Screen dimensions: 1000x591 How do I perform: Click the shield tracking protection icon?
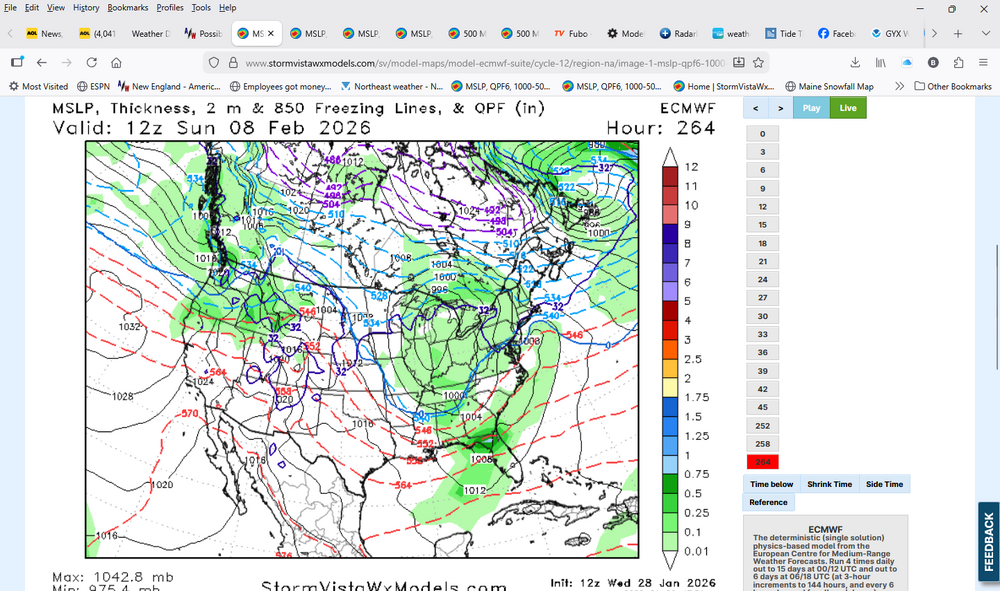click(x=212, y=62)
